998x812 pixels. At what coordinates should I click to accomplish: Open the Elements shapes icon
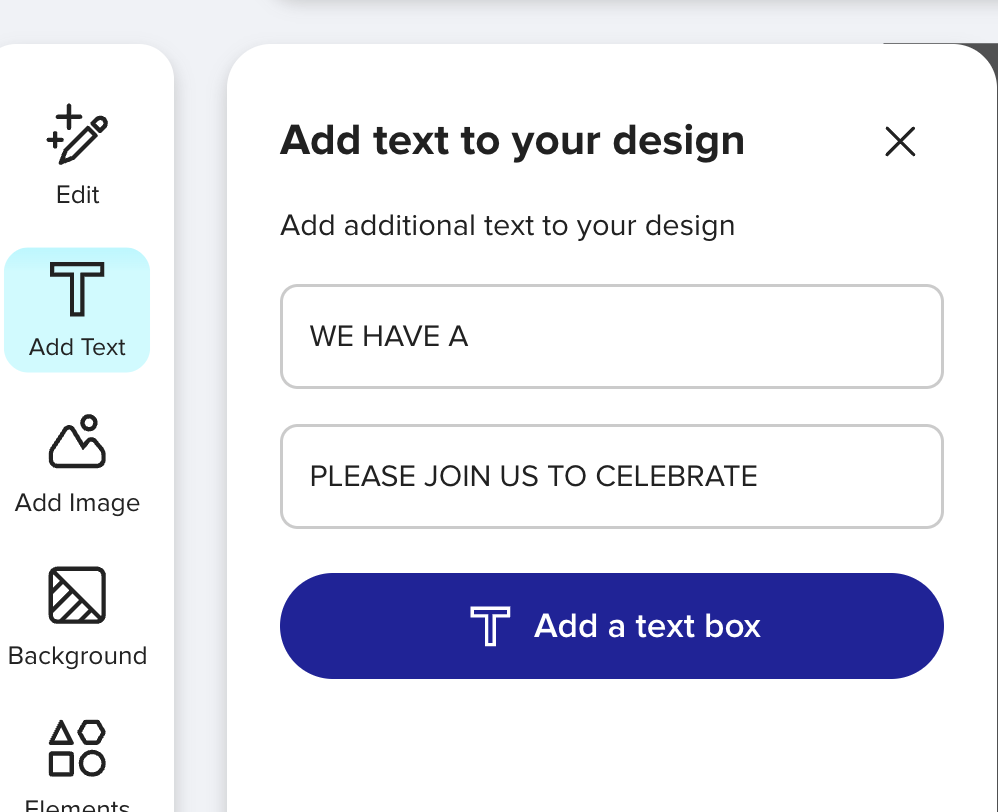(x=77, y=748)
